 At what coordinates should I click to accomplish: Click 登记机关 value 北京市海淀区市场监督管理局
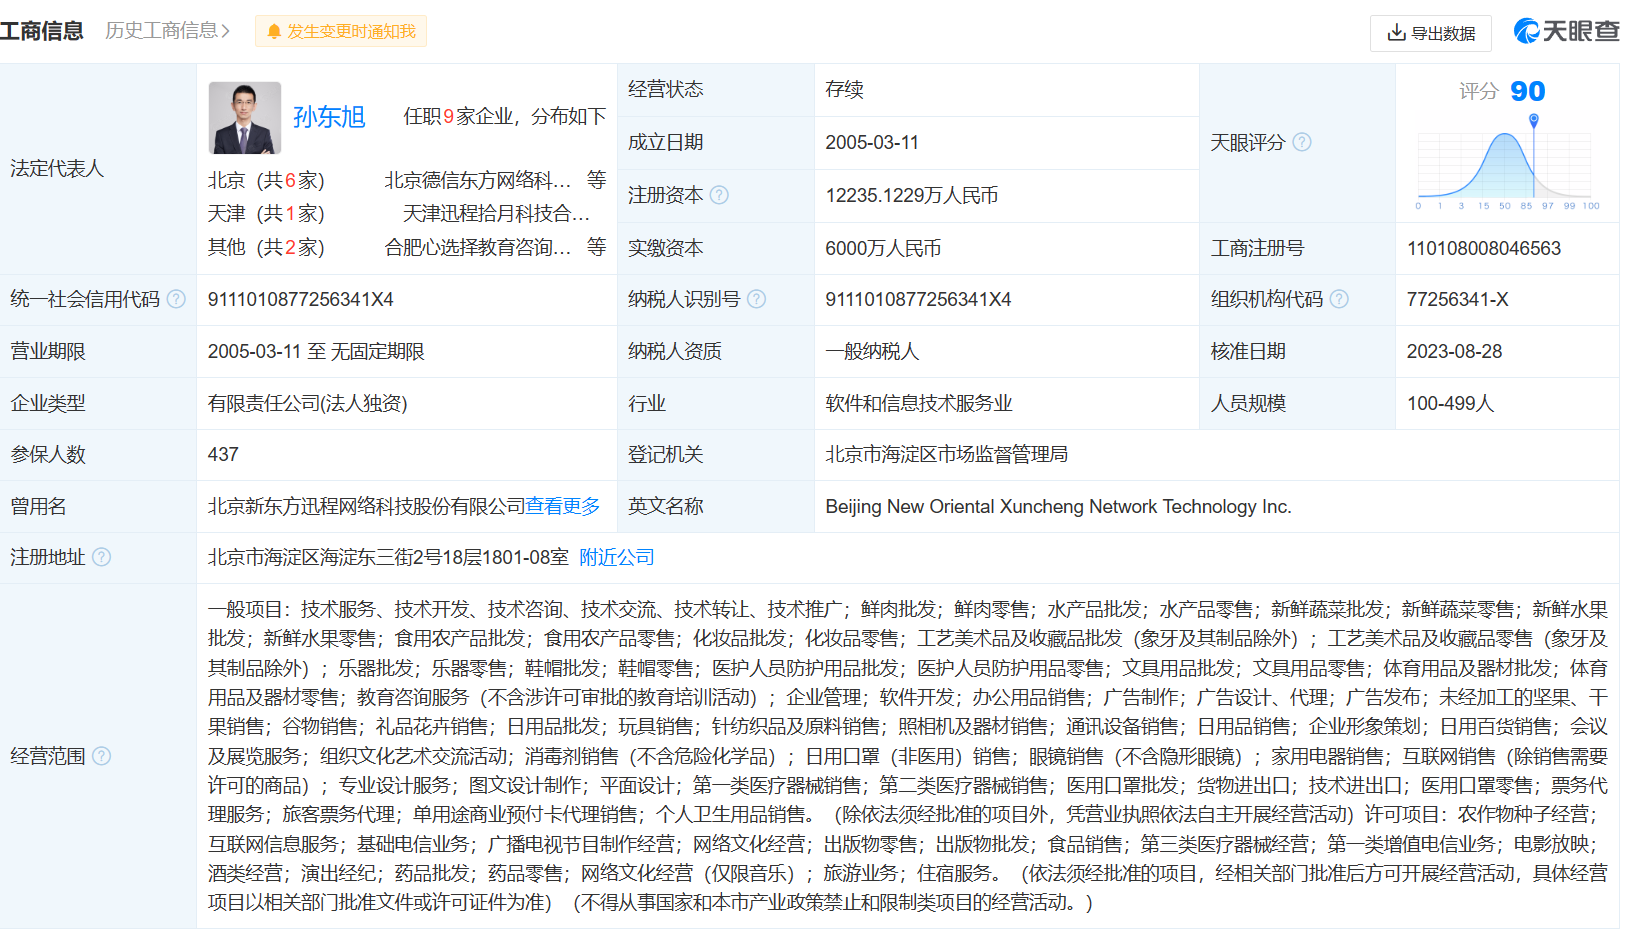coord(947,454)
